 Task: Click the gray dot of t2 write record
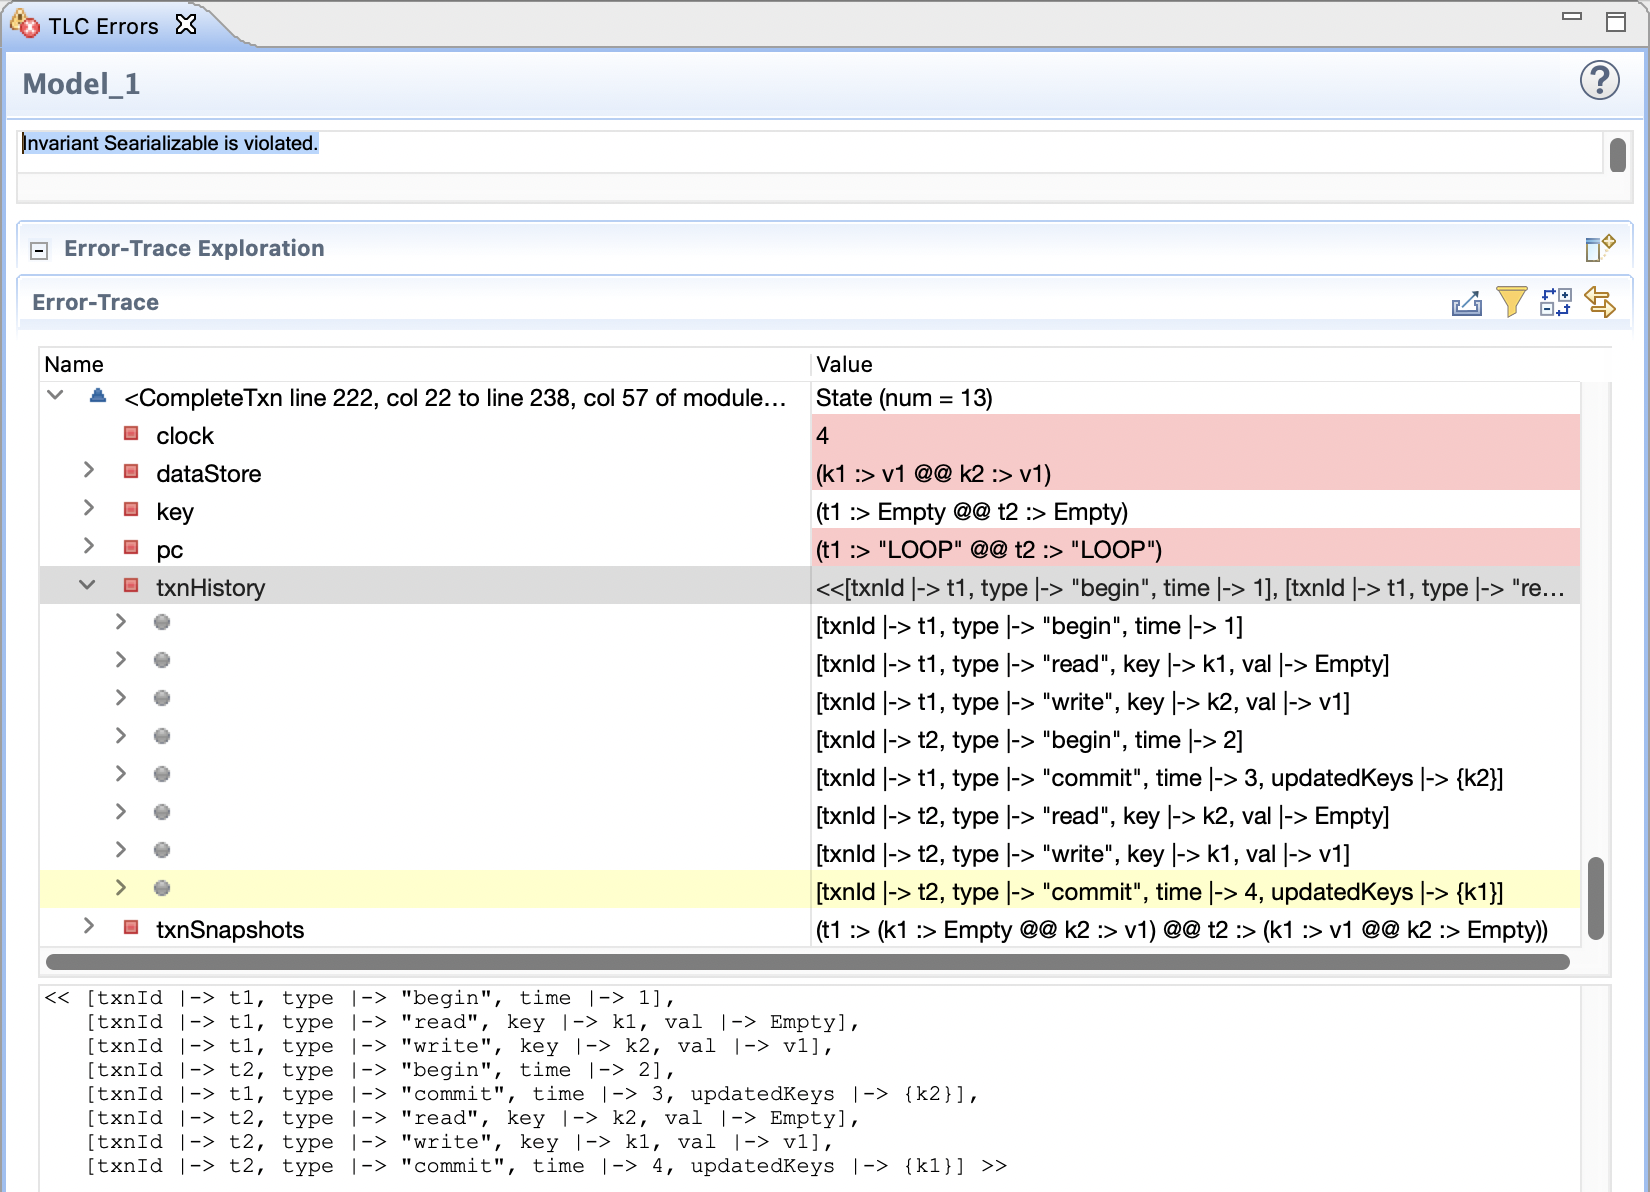(x=162, y=850)
